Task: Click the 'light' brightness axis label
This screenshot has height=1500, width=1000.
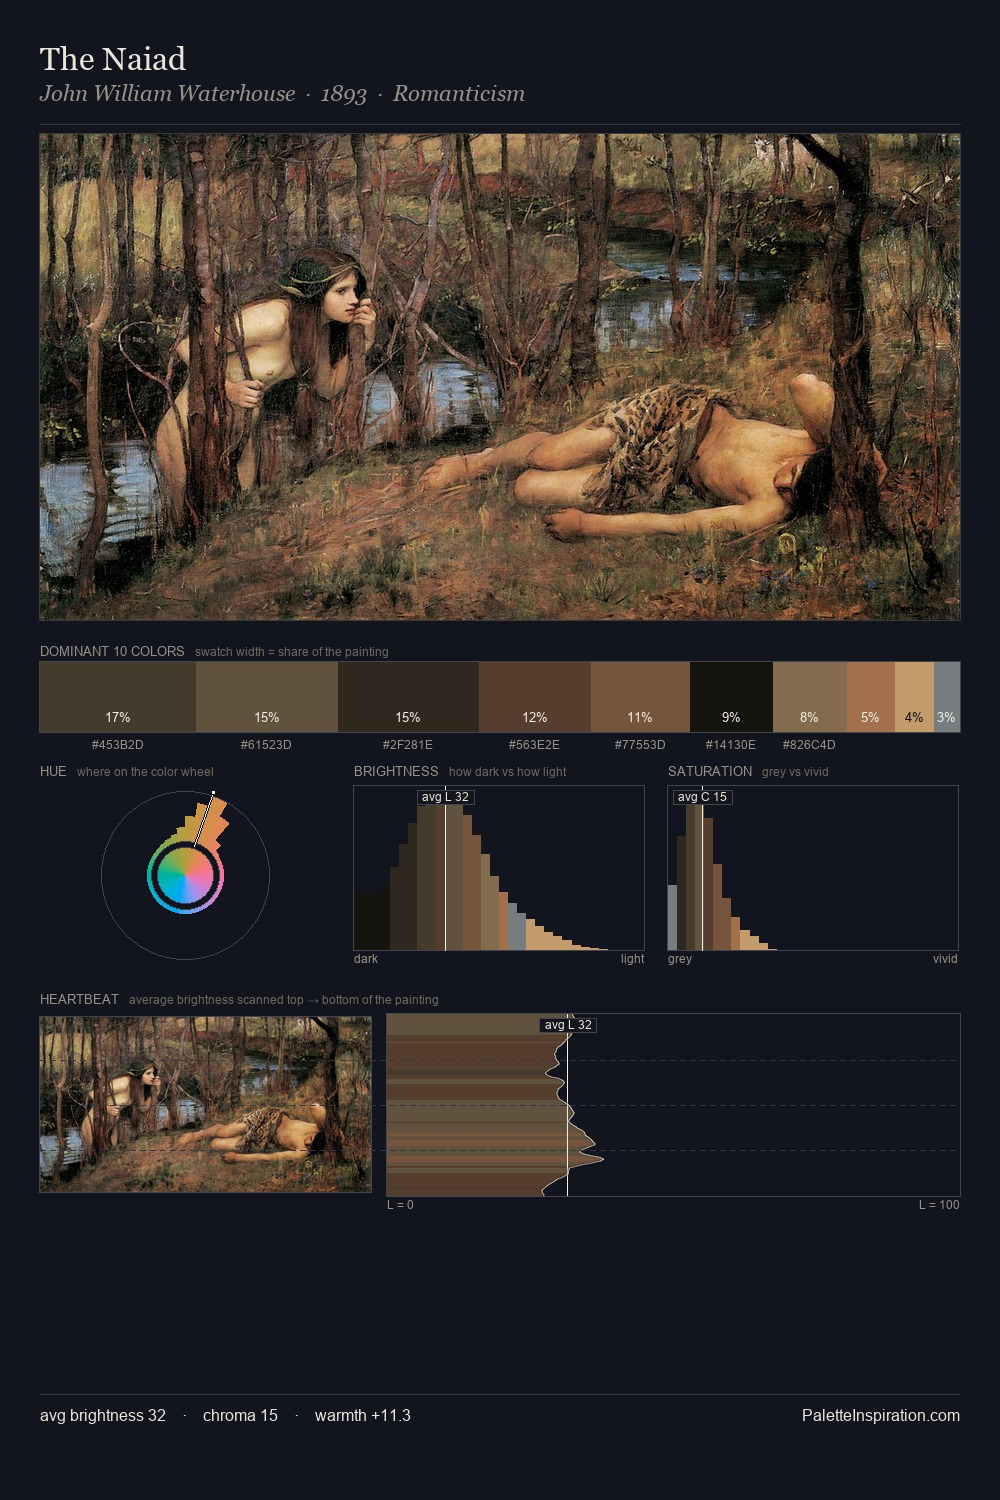Action: coord(632,959)
